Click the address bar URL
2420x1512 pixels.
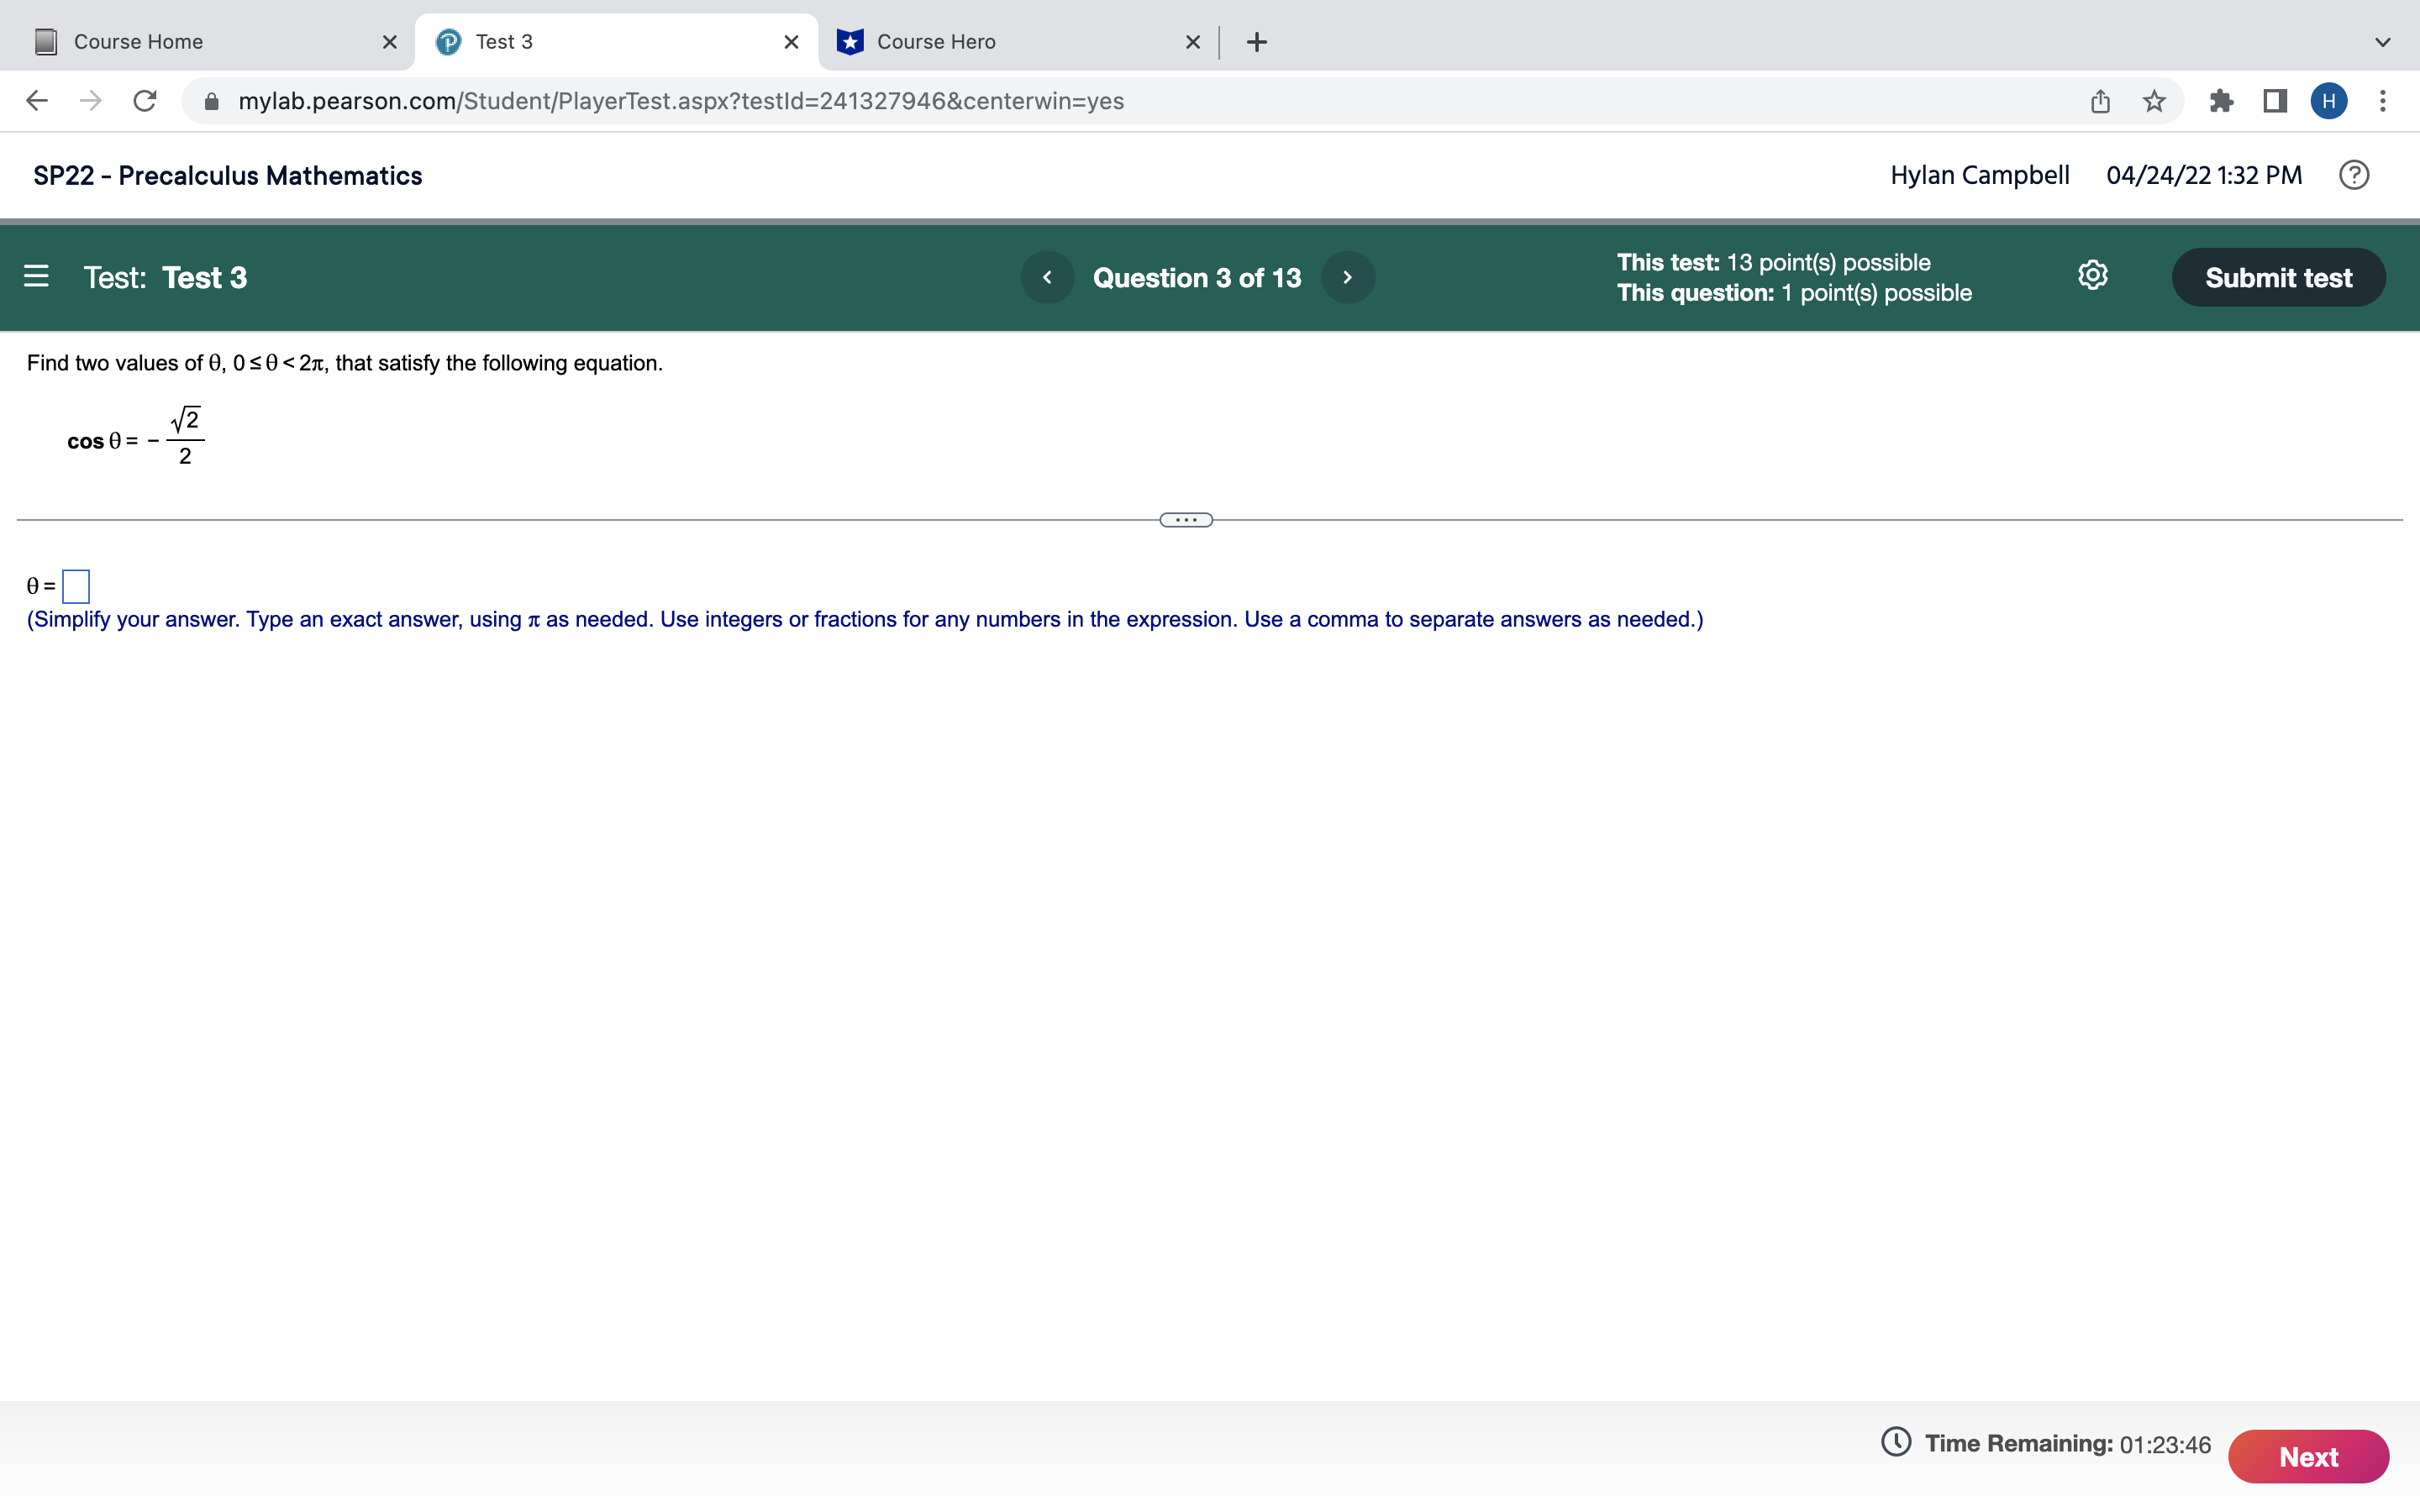[x=680, y=101]
